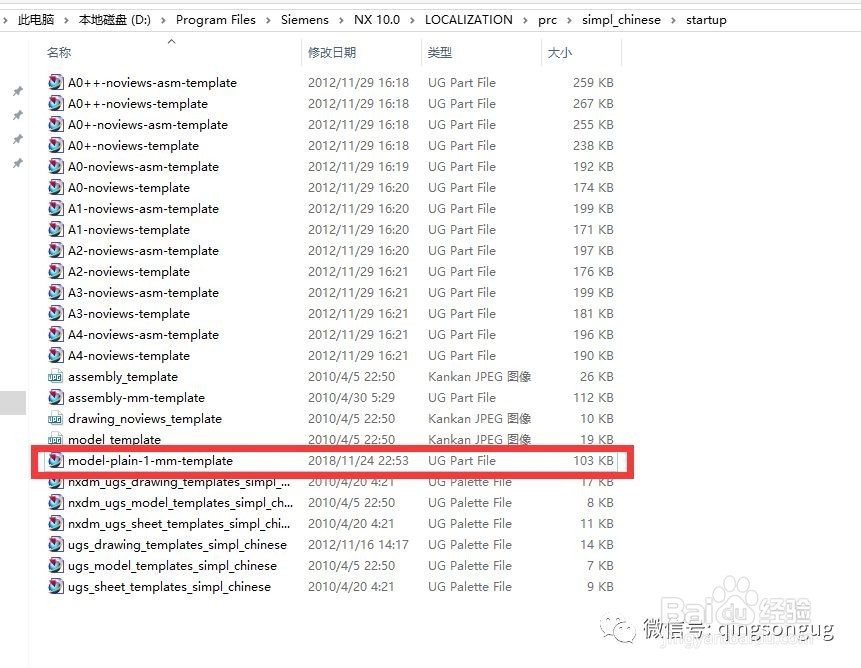Click the ugs_drawing_templates_simpl_chinese palette file icon

coord(55,545)
